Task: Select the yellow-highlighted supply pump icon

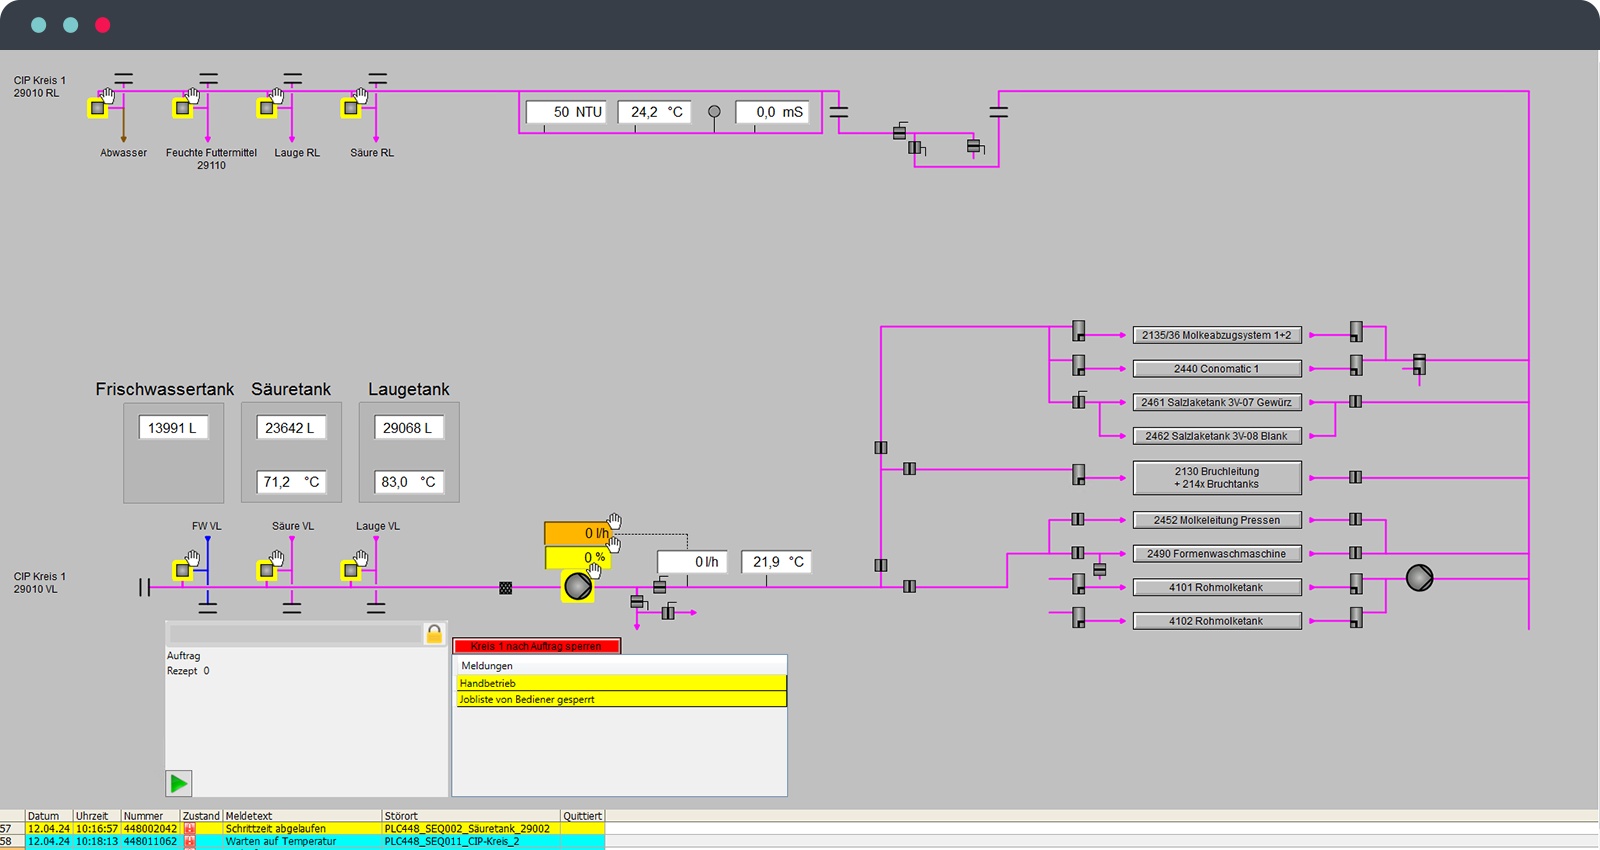Action: pyautogui.click(x=578, y=586)
